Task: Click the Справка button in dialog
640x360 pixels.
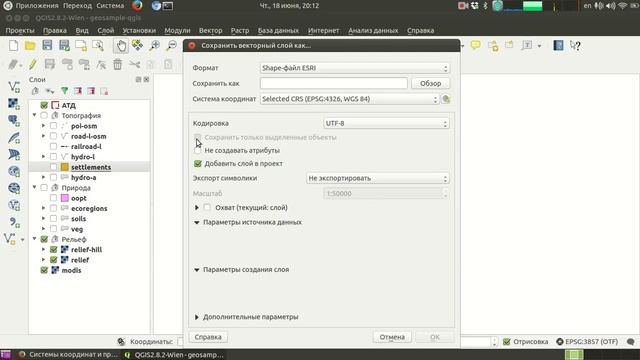Action: tap(208, 337)
